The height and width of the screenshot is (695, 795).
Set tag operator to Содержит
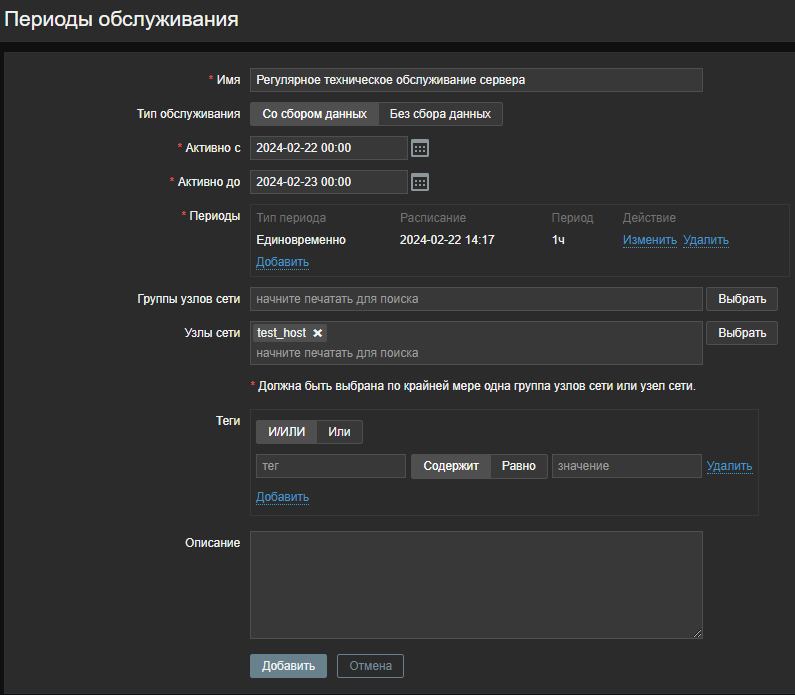[x=451, y=466]
